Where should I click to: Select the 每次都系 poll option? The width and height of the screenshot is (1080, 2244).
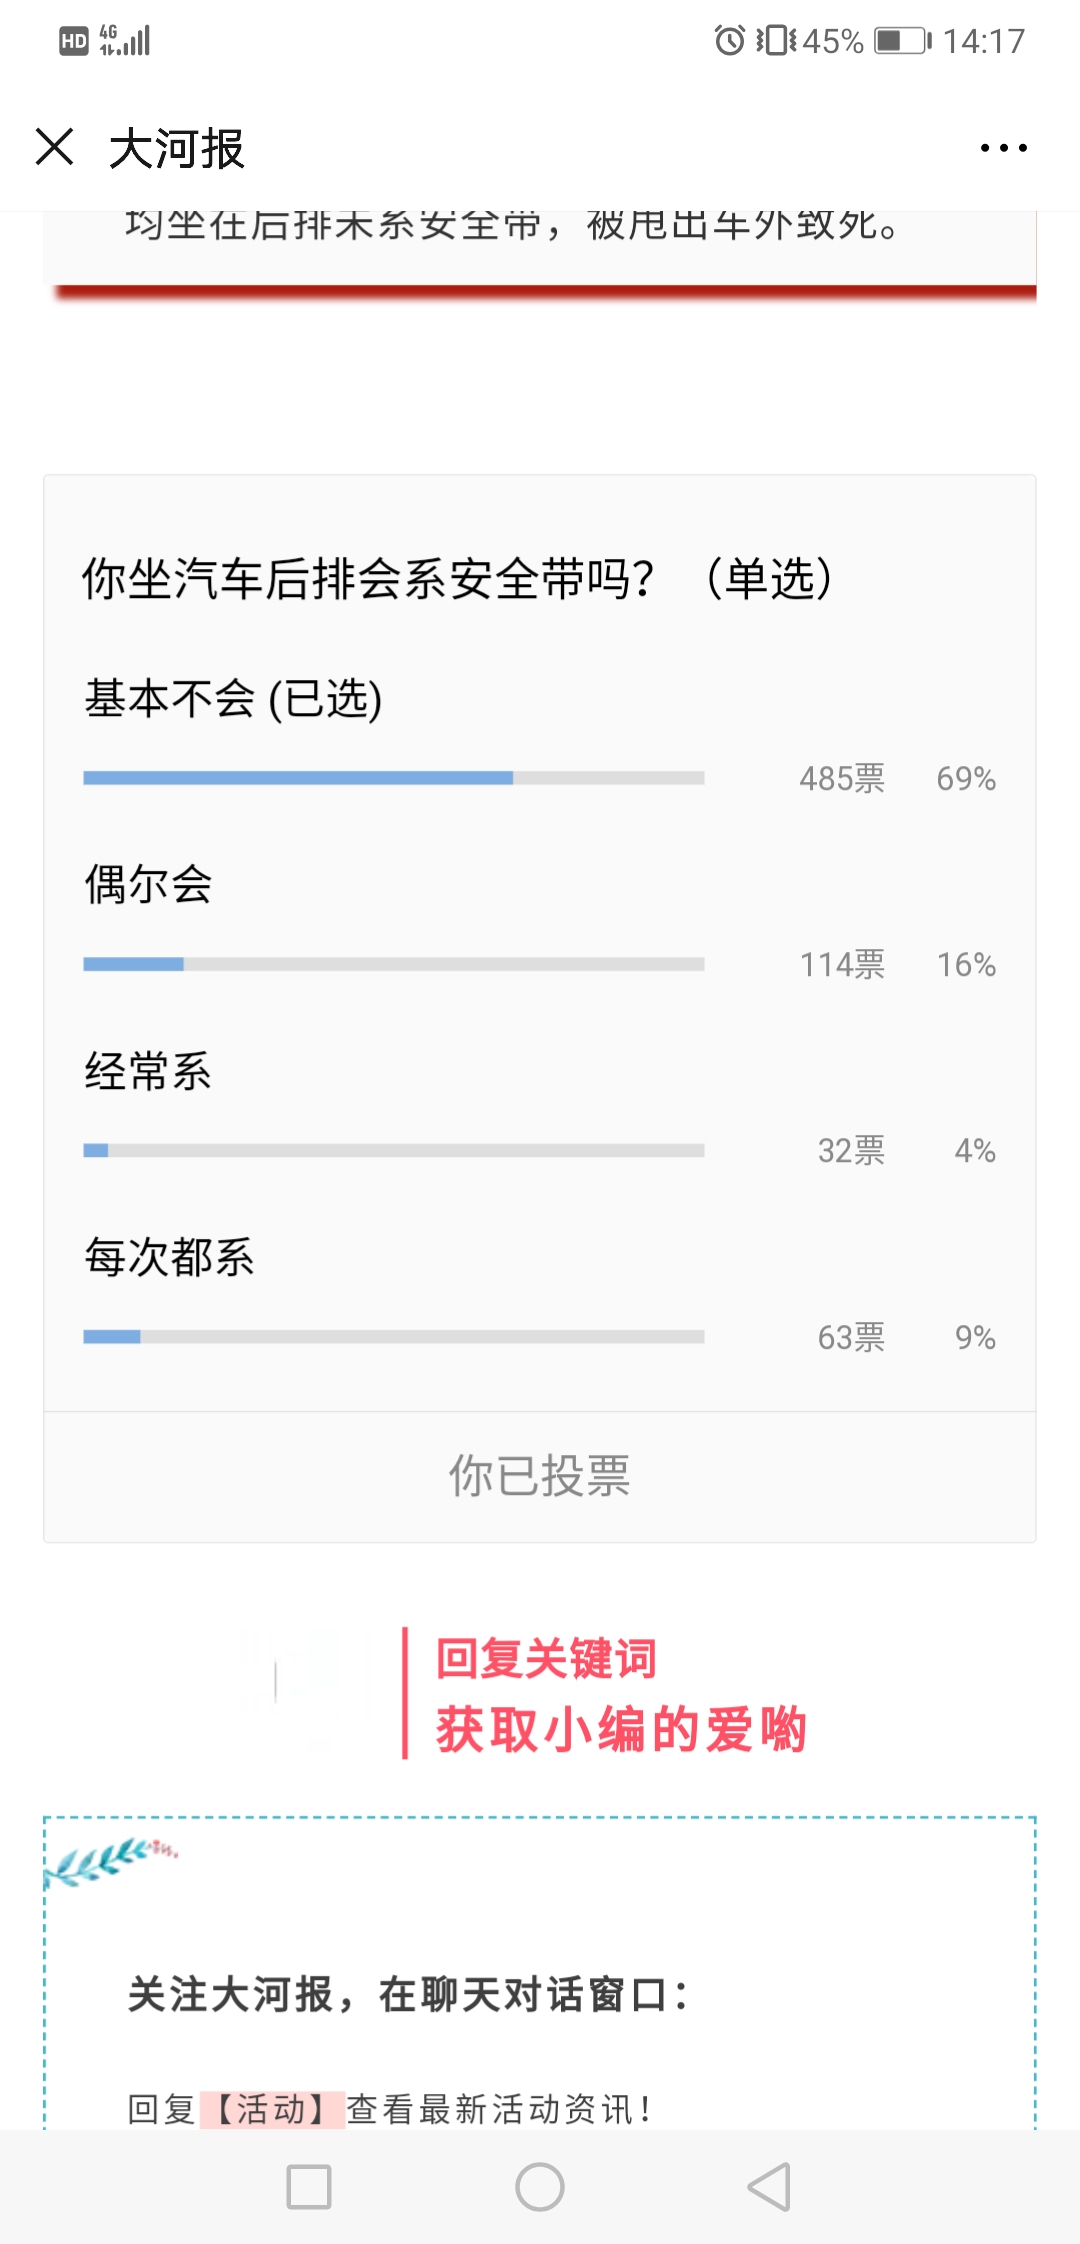(170, 1257)
